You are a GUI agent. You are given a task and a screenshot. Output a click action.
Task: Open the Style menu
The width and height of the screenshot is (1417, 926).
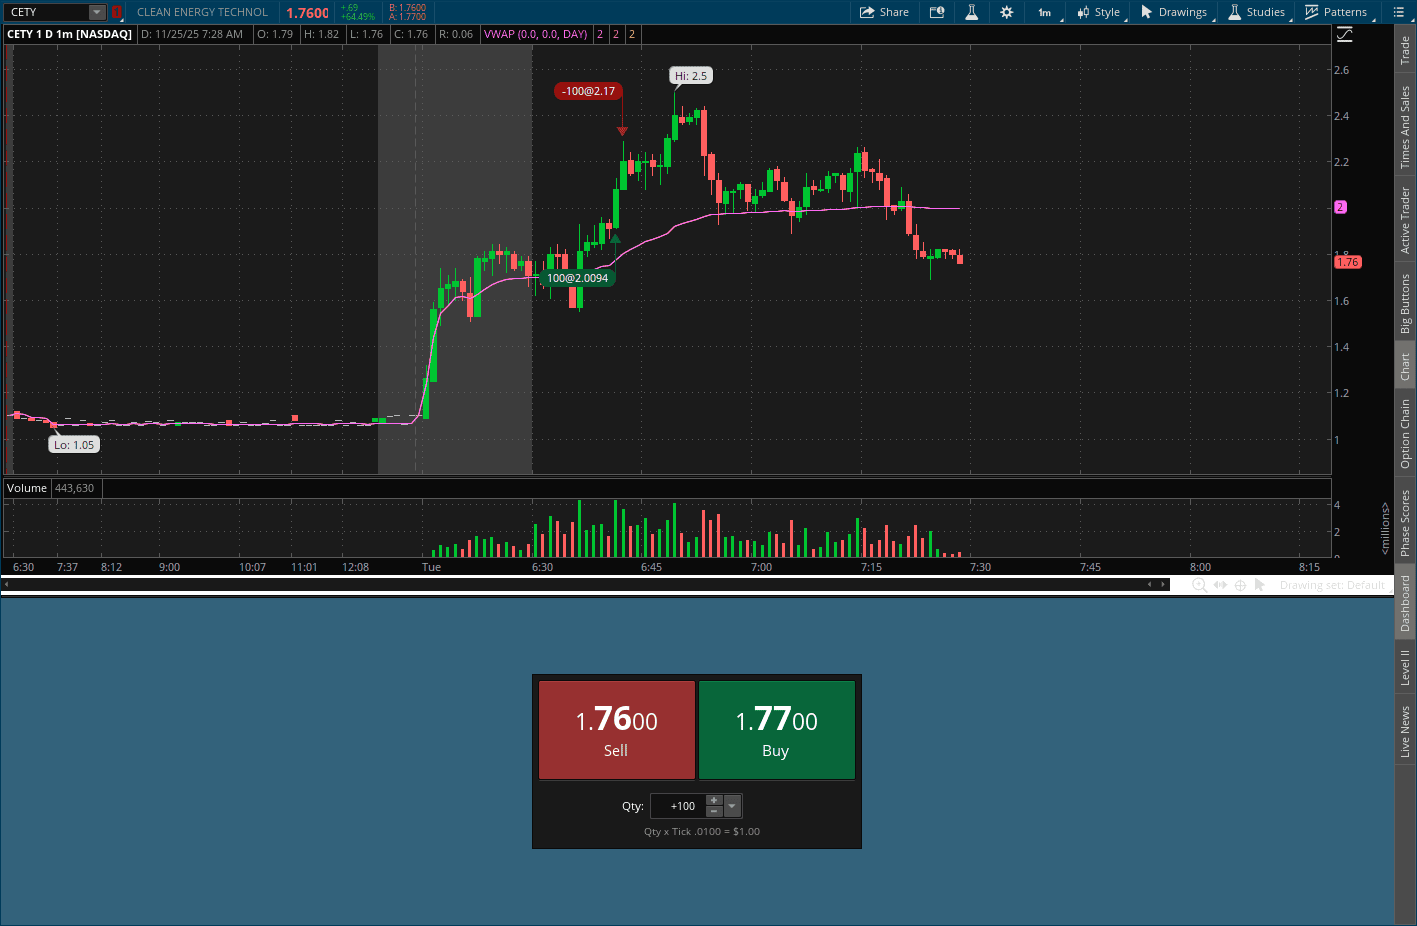point(1098,12)
